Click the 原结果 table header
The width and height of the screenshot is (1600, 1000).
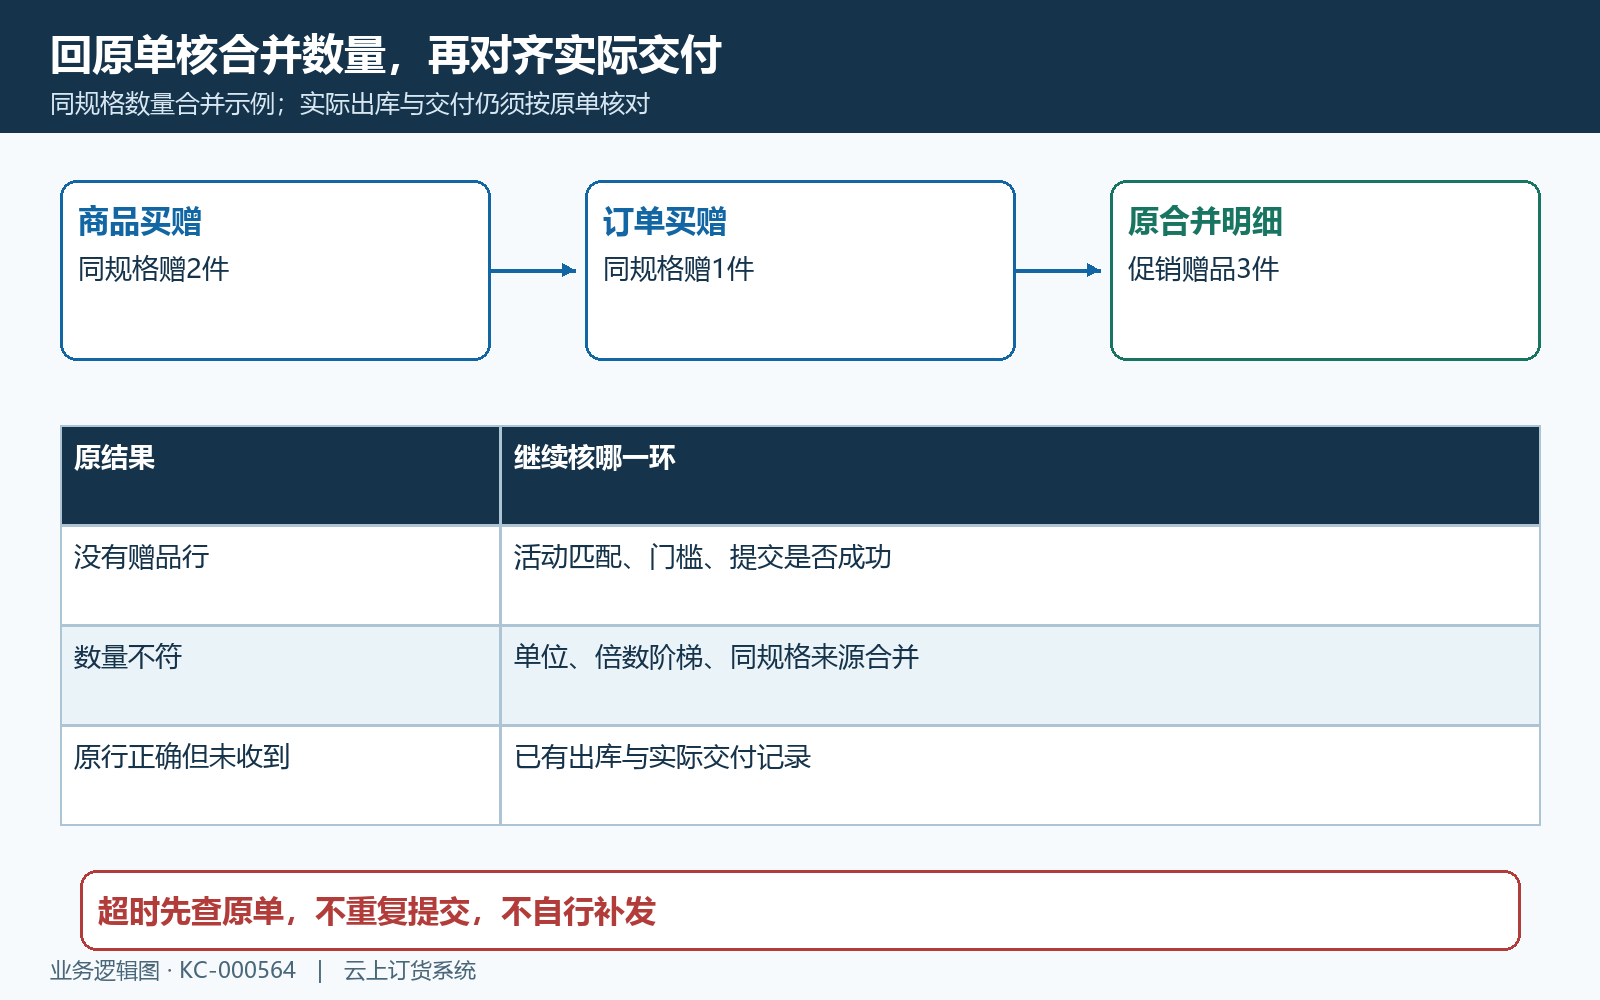pos(281,476)
